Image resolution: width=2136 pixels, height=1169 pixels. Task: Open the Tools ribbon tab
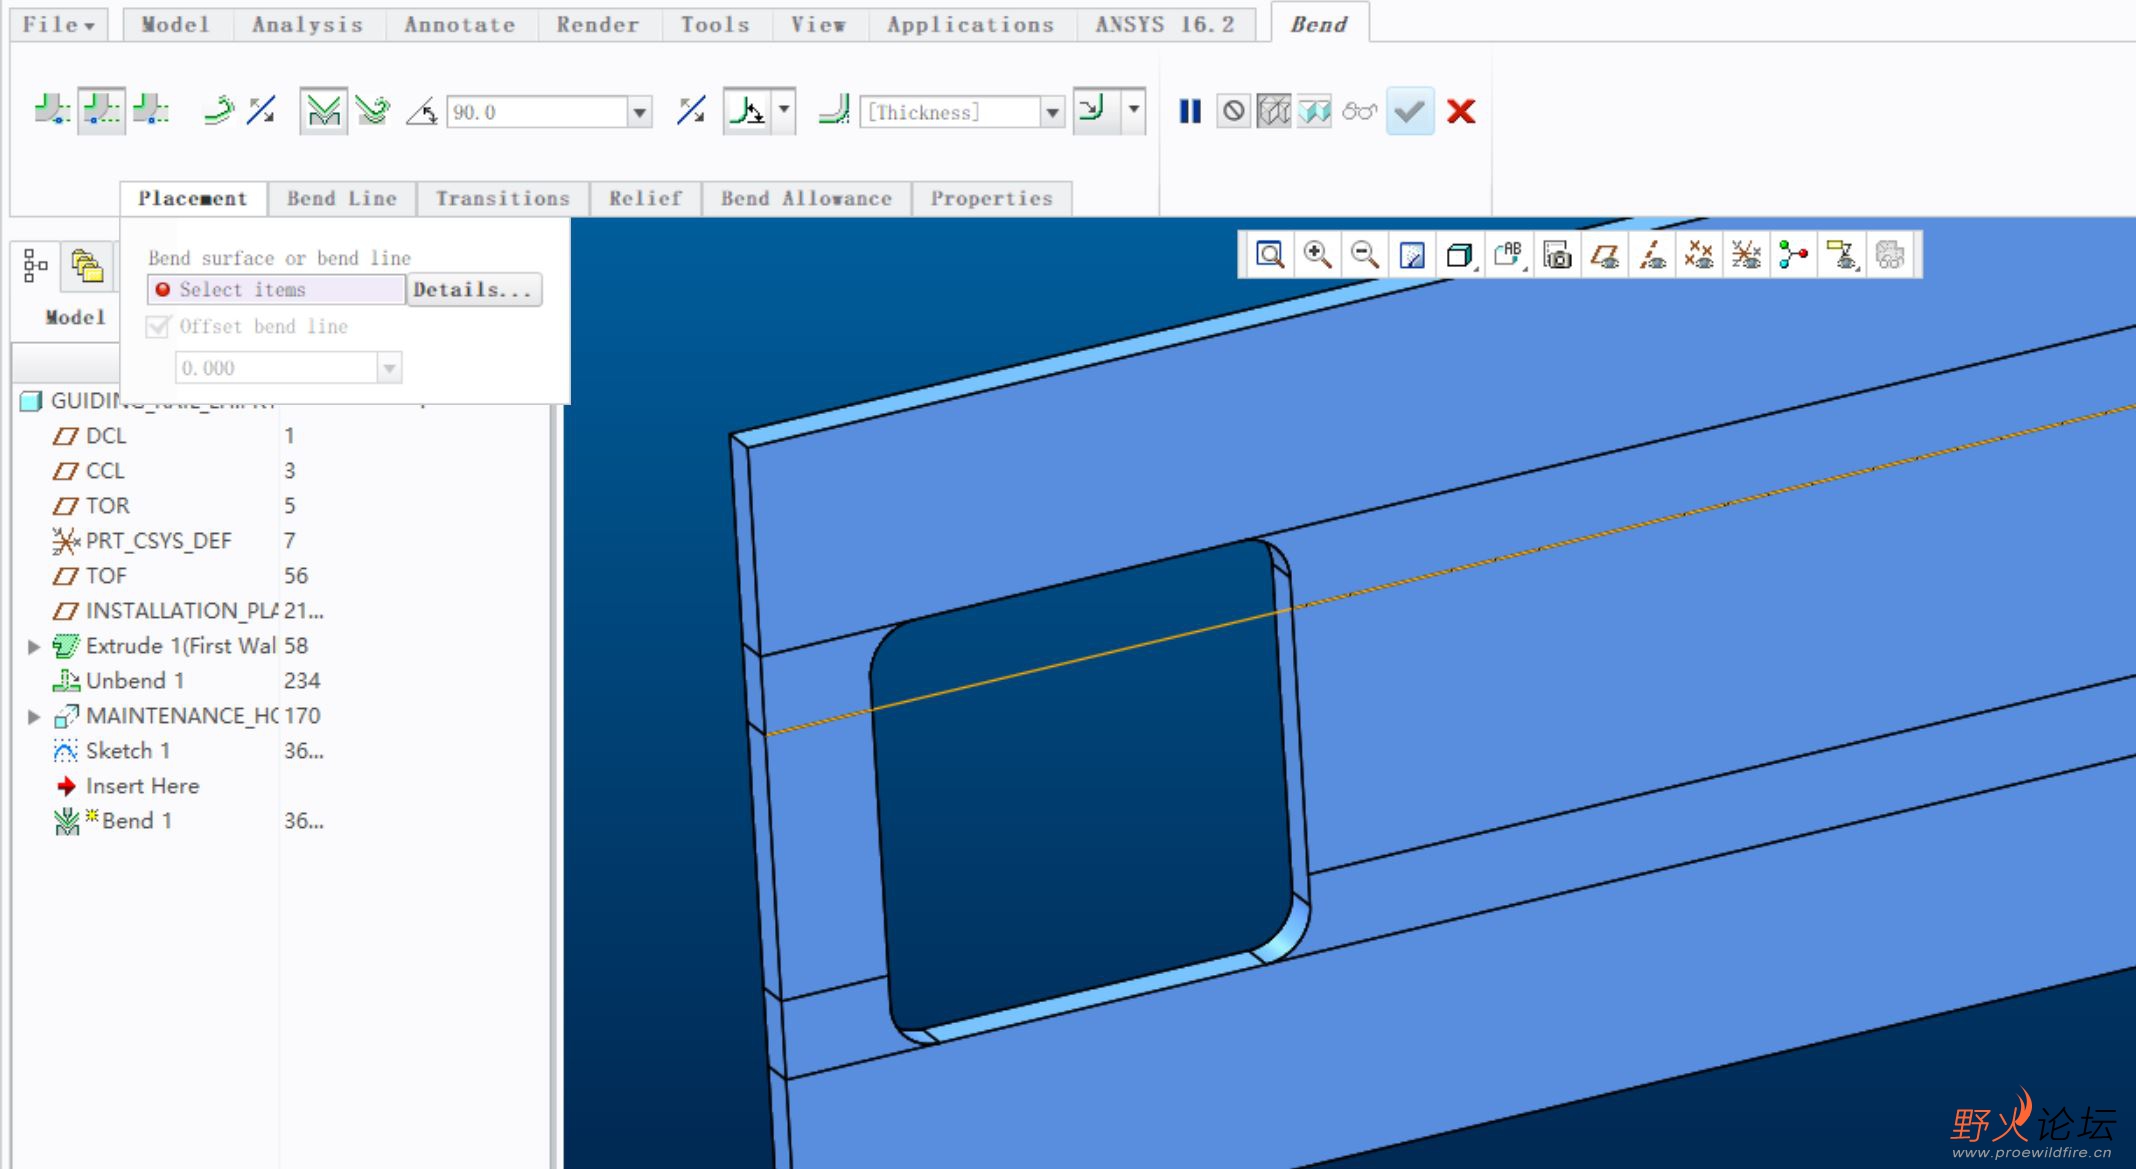point(716,24)
